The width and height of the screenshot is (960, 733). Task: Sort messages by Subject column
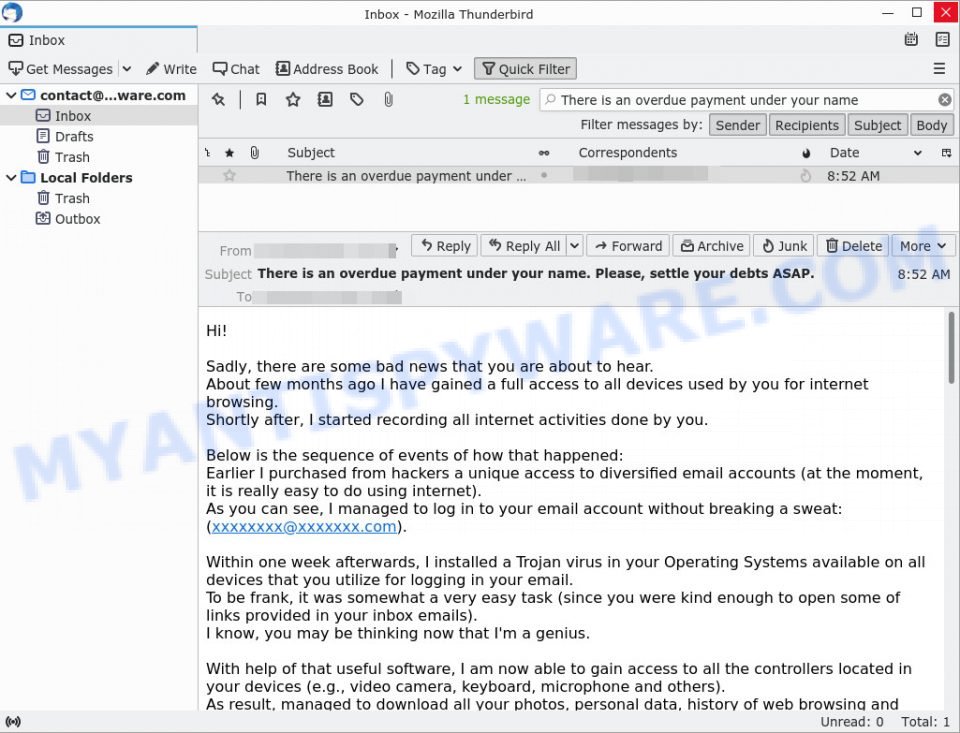pos(311,152)
